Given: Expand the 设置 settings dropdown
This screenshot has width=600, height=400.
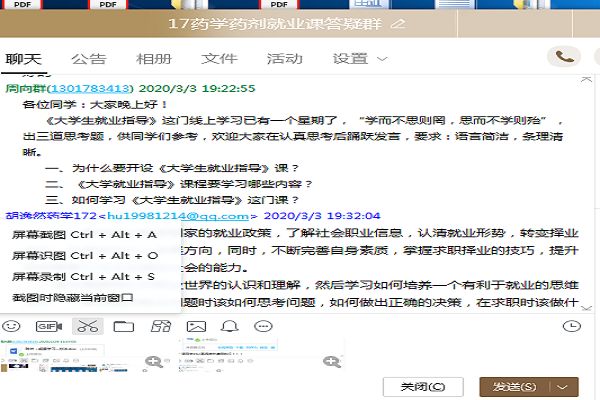Looking at the screenshot, I should [x=360, y=59].
